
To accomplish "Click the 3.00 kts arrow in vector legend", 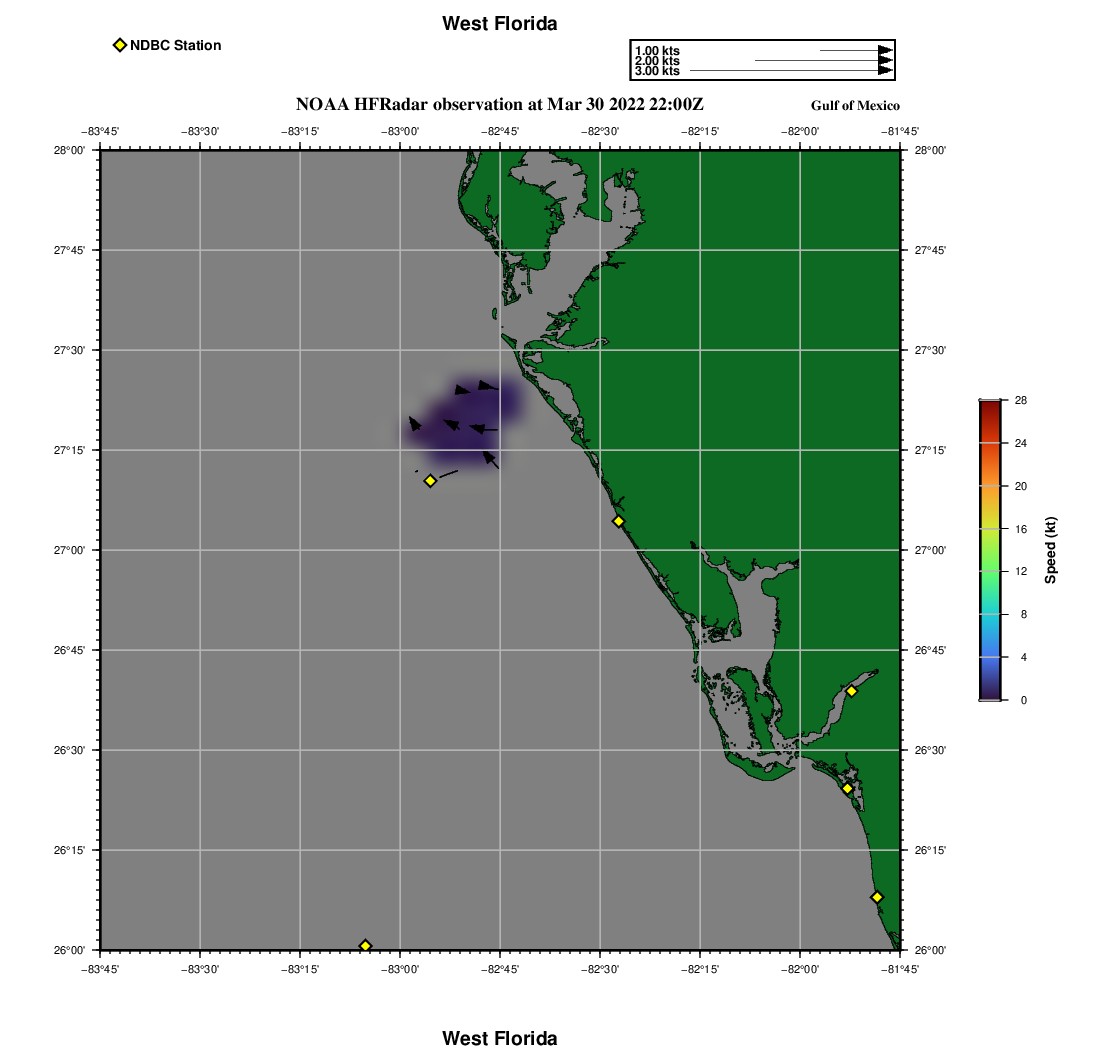I will [791, 70].
